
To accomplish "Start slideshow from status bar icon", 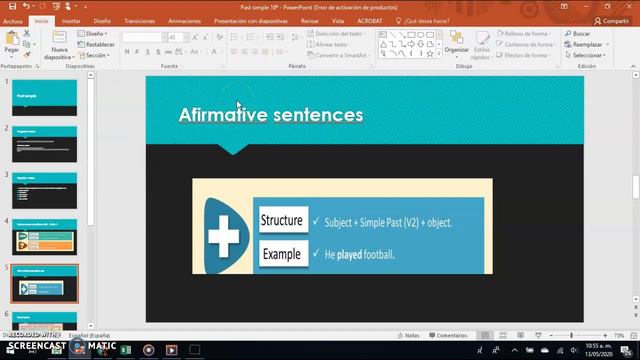I will (x=538, y=336).
